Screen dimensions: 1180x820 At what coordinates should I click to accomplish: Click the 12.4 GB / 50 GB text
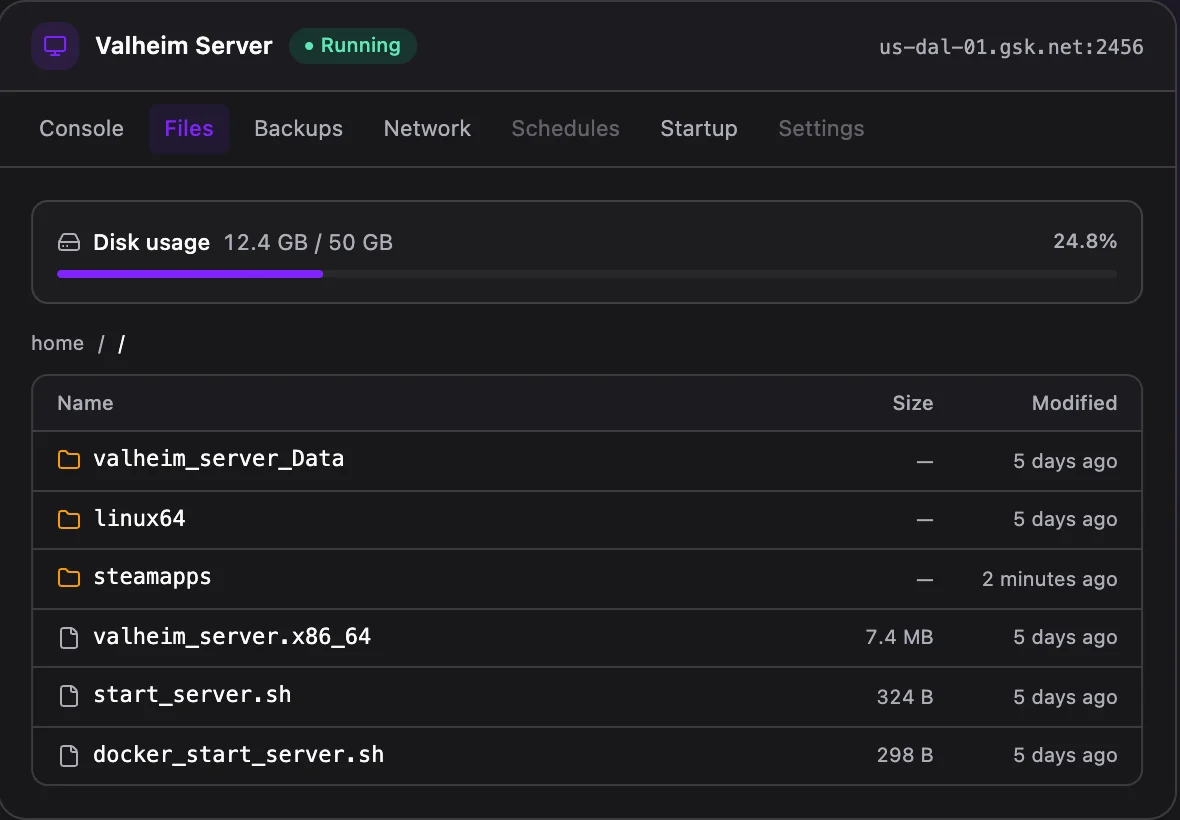(x=308, y=242)
